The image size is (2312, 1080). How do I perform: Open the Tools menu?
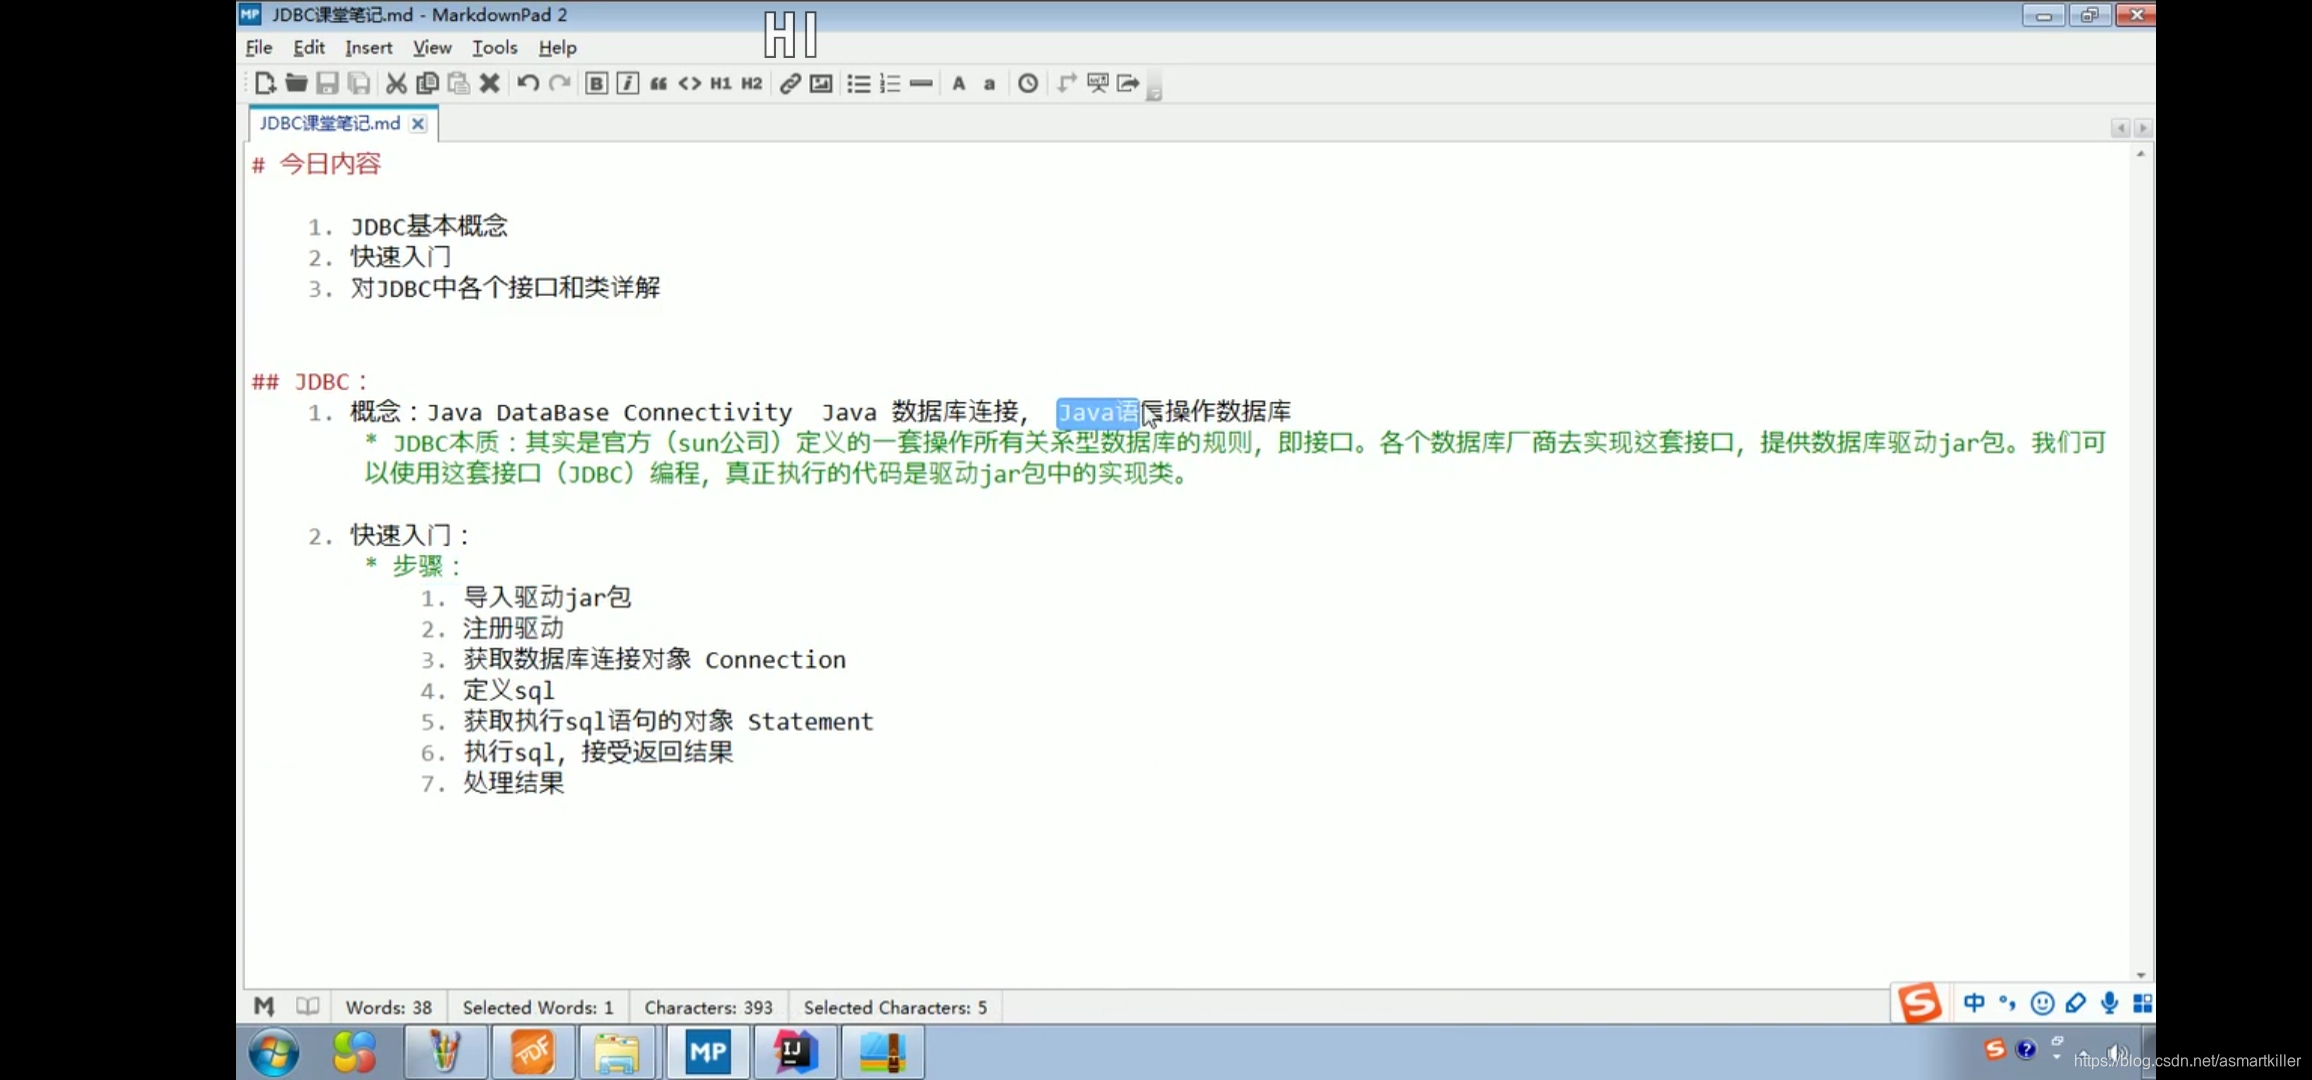(x=494, y=47)
